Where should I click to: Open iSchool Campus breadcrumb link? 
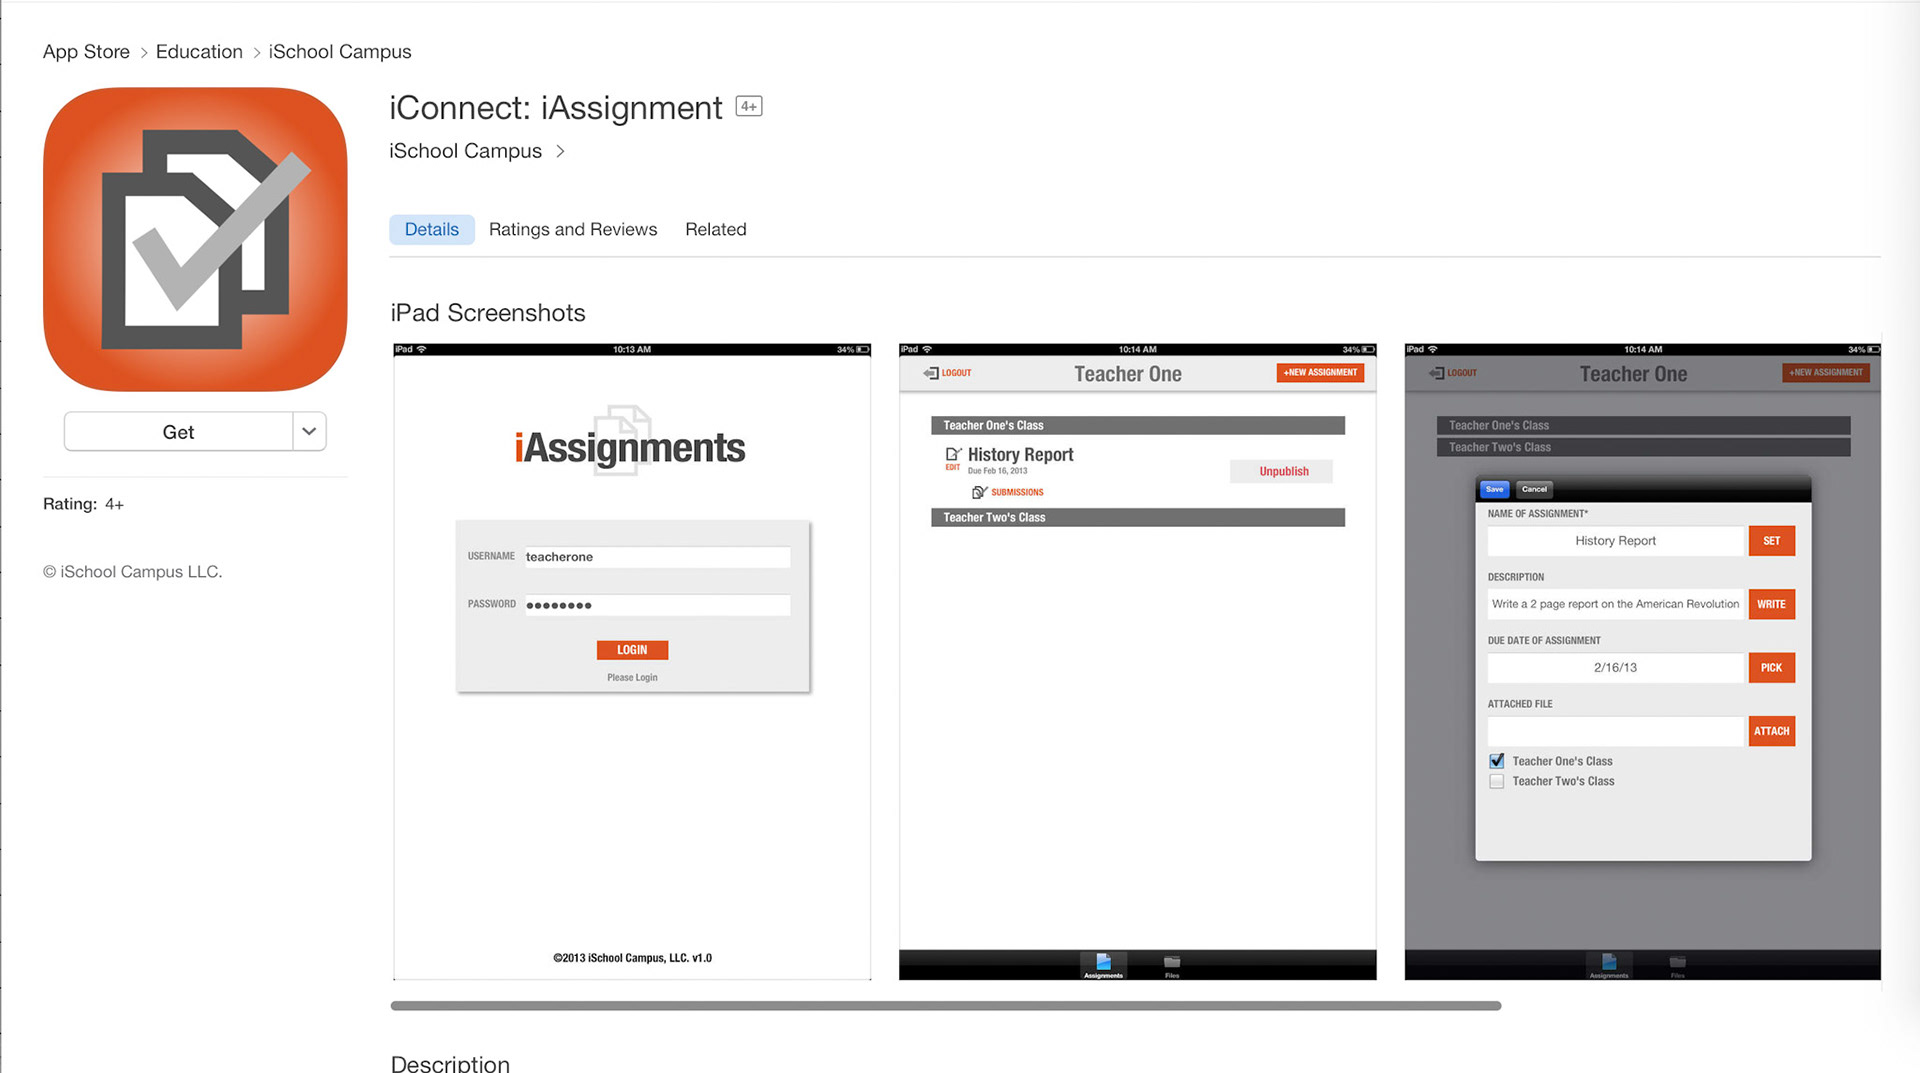point(340,51)
